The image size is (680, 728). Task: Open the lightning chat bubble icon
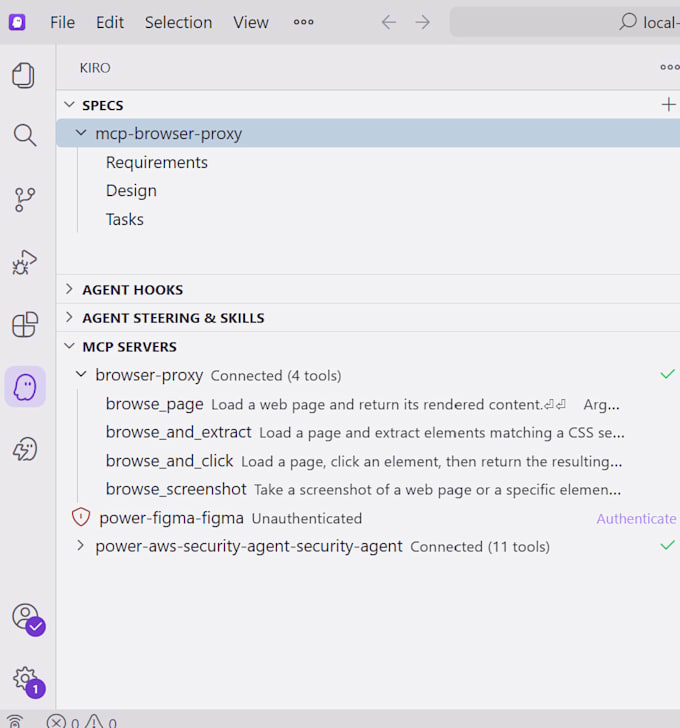[25, 449]
